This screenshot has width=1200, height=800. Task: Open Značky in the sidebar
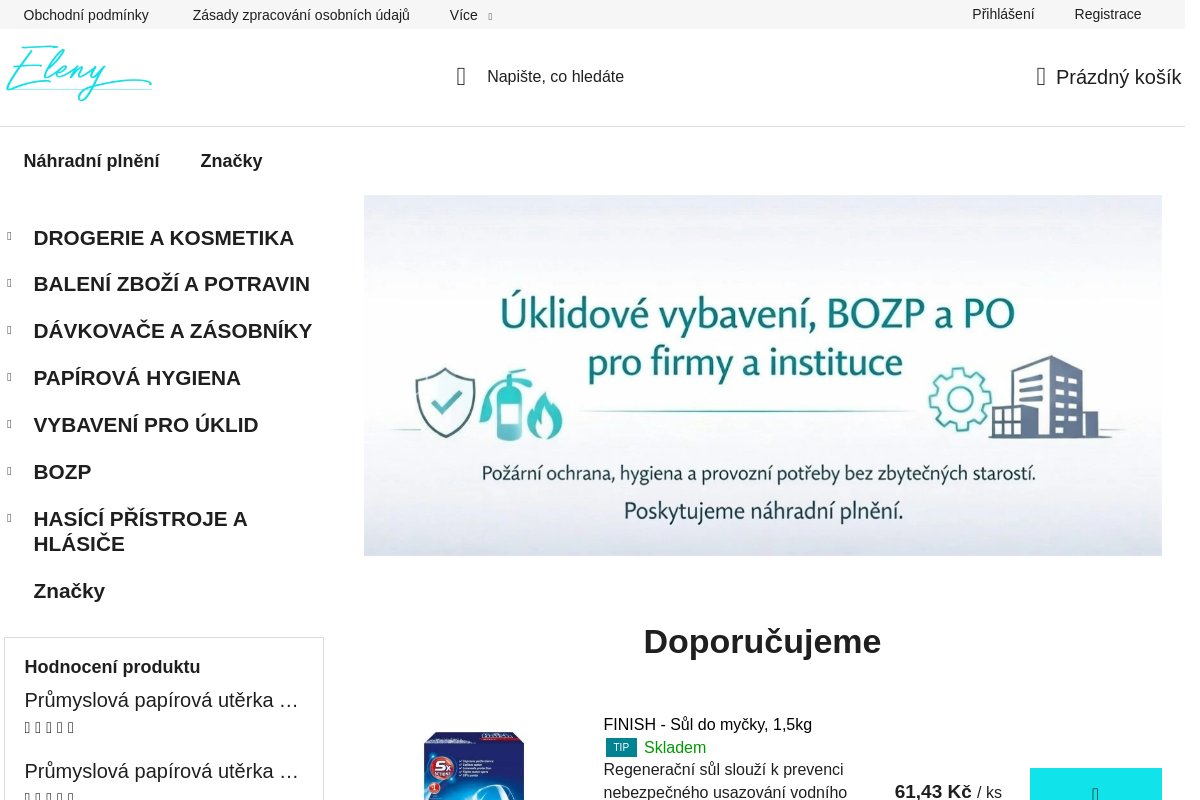click(69, 591)
